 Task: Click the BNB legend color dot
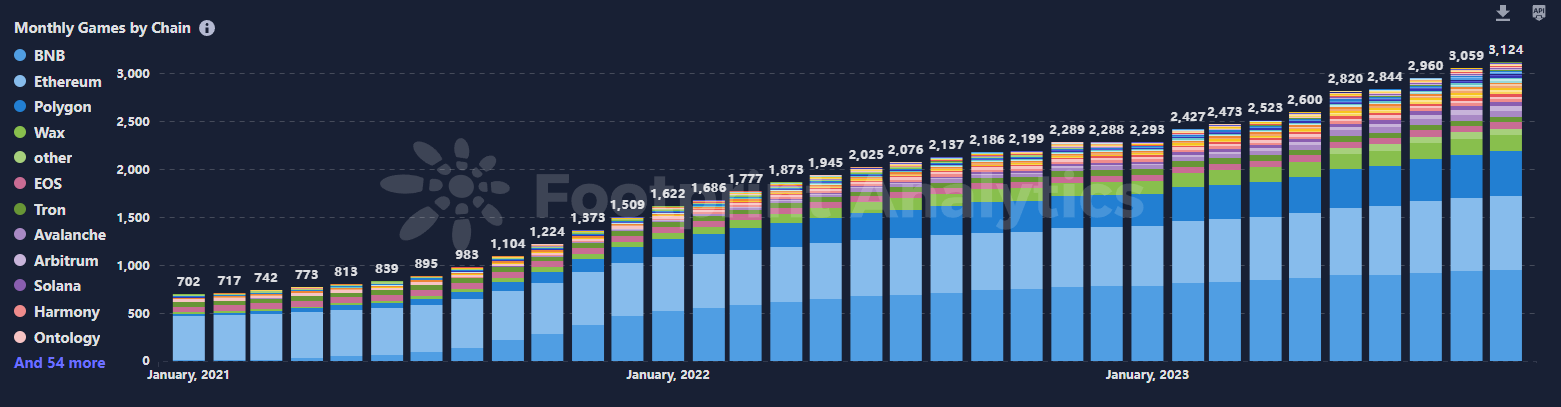(x=20, y=56)
